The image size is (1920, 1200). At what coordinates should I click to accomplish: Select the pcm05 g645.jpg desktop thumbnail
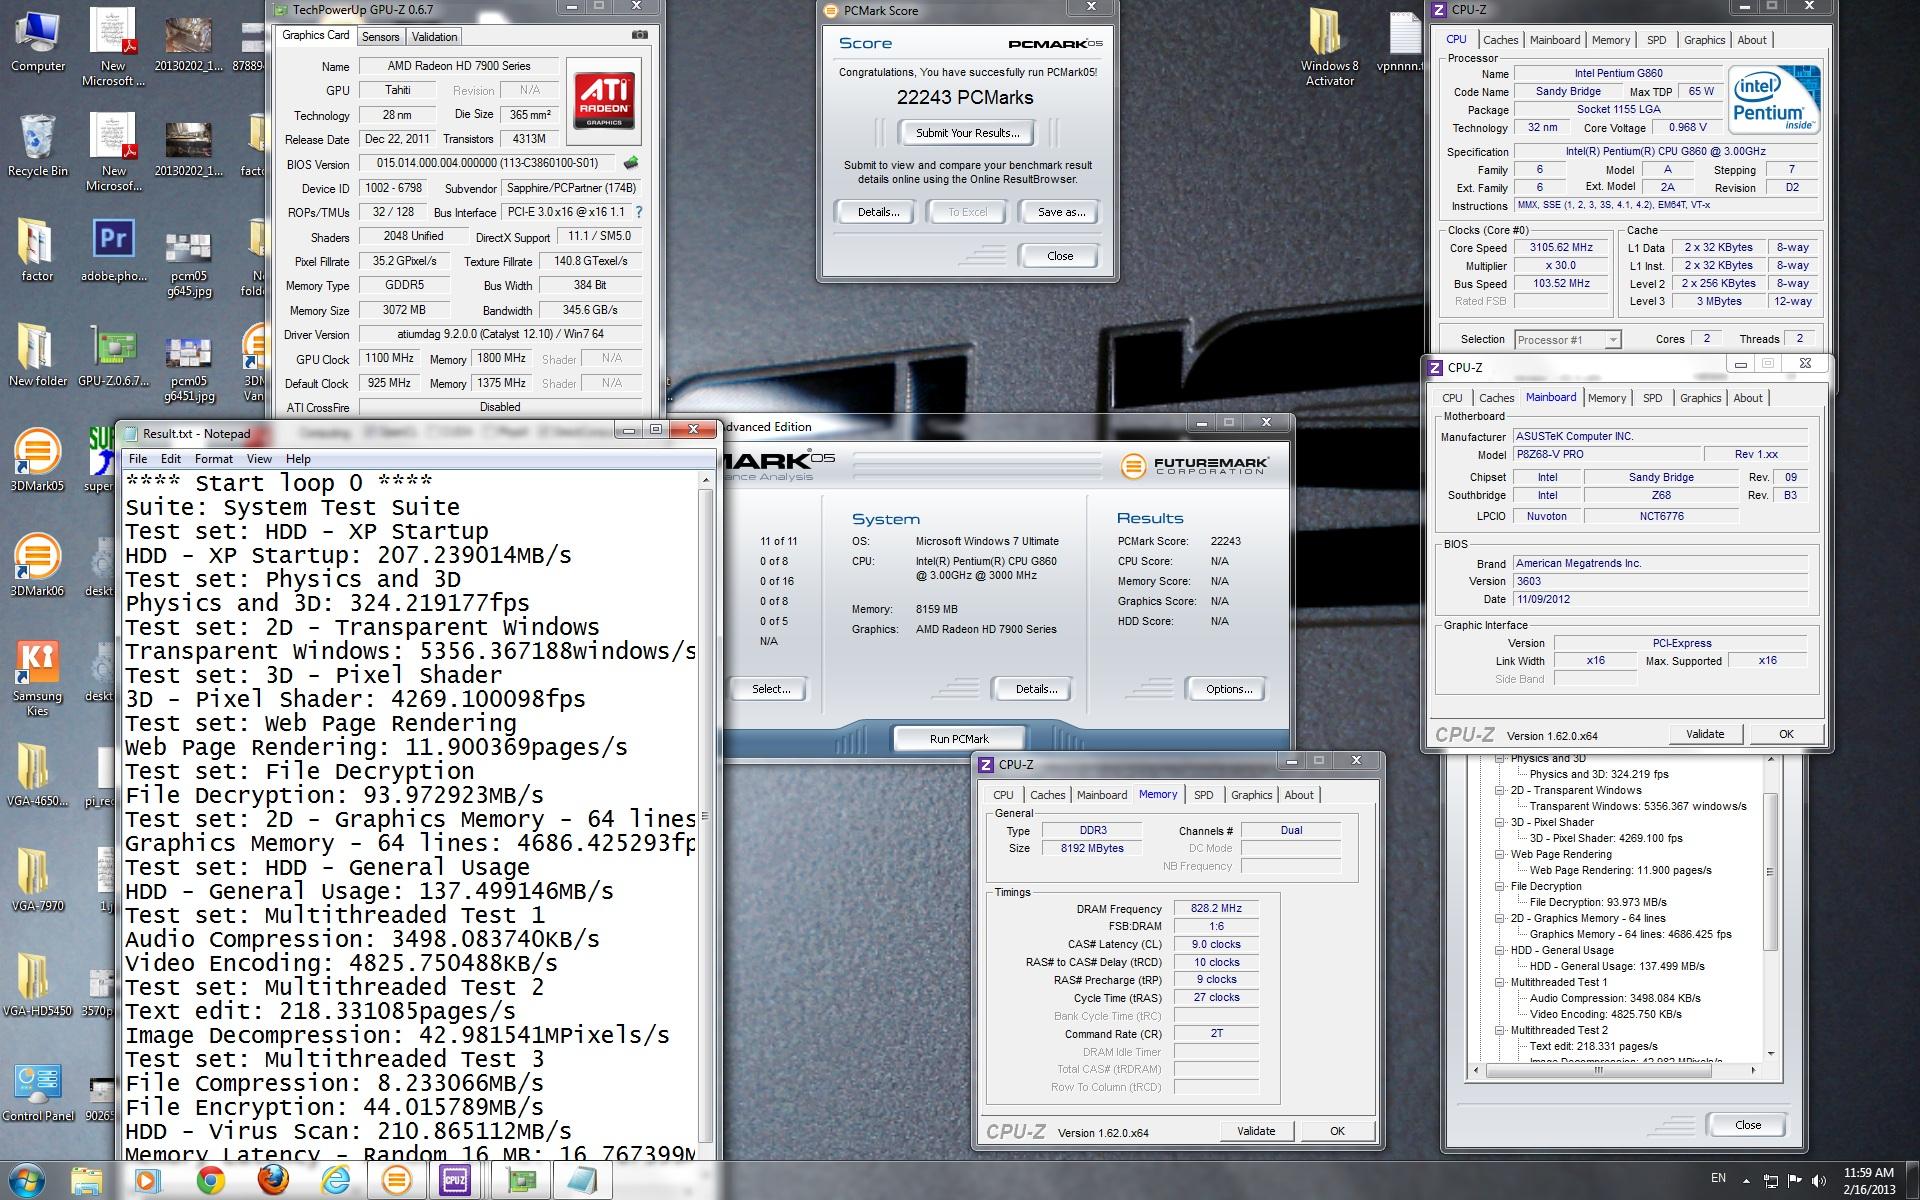click(x=188, y=263)
